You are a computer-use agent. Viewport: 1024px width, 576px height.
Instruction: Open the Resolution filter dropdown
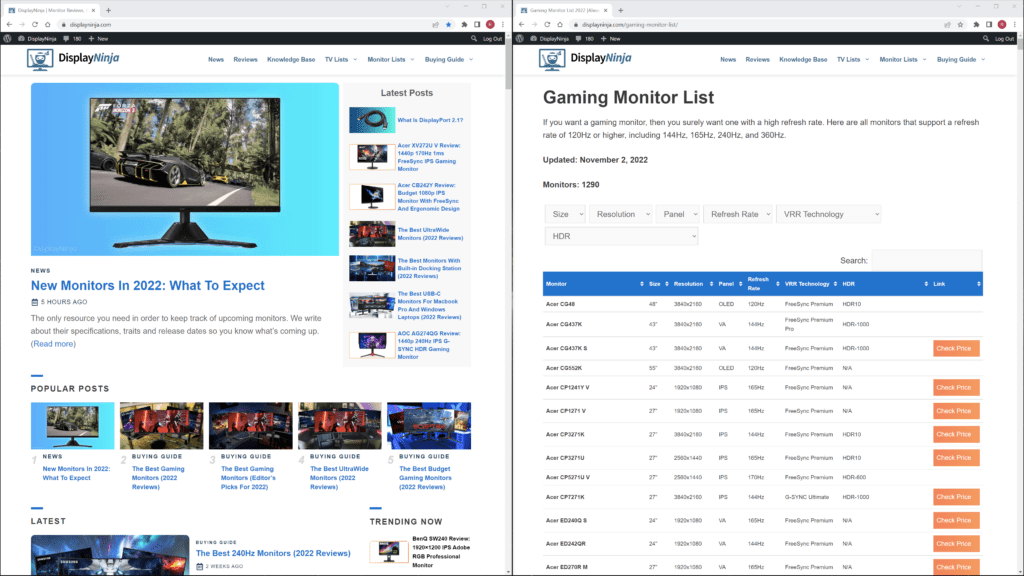(620, 213)
